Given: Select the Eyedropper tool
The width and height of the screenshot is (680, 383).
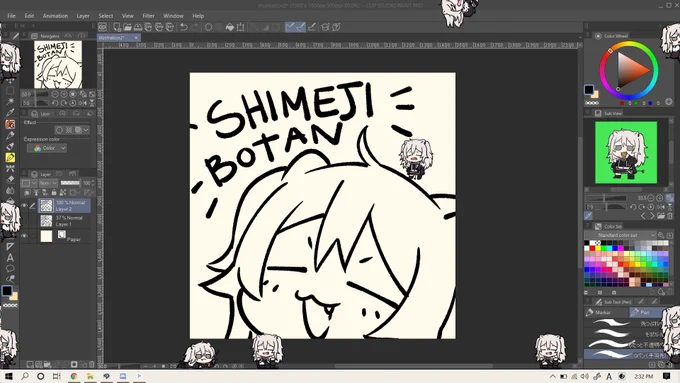Looking at the screenshot, I should pos(10,113).
